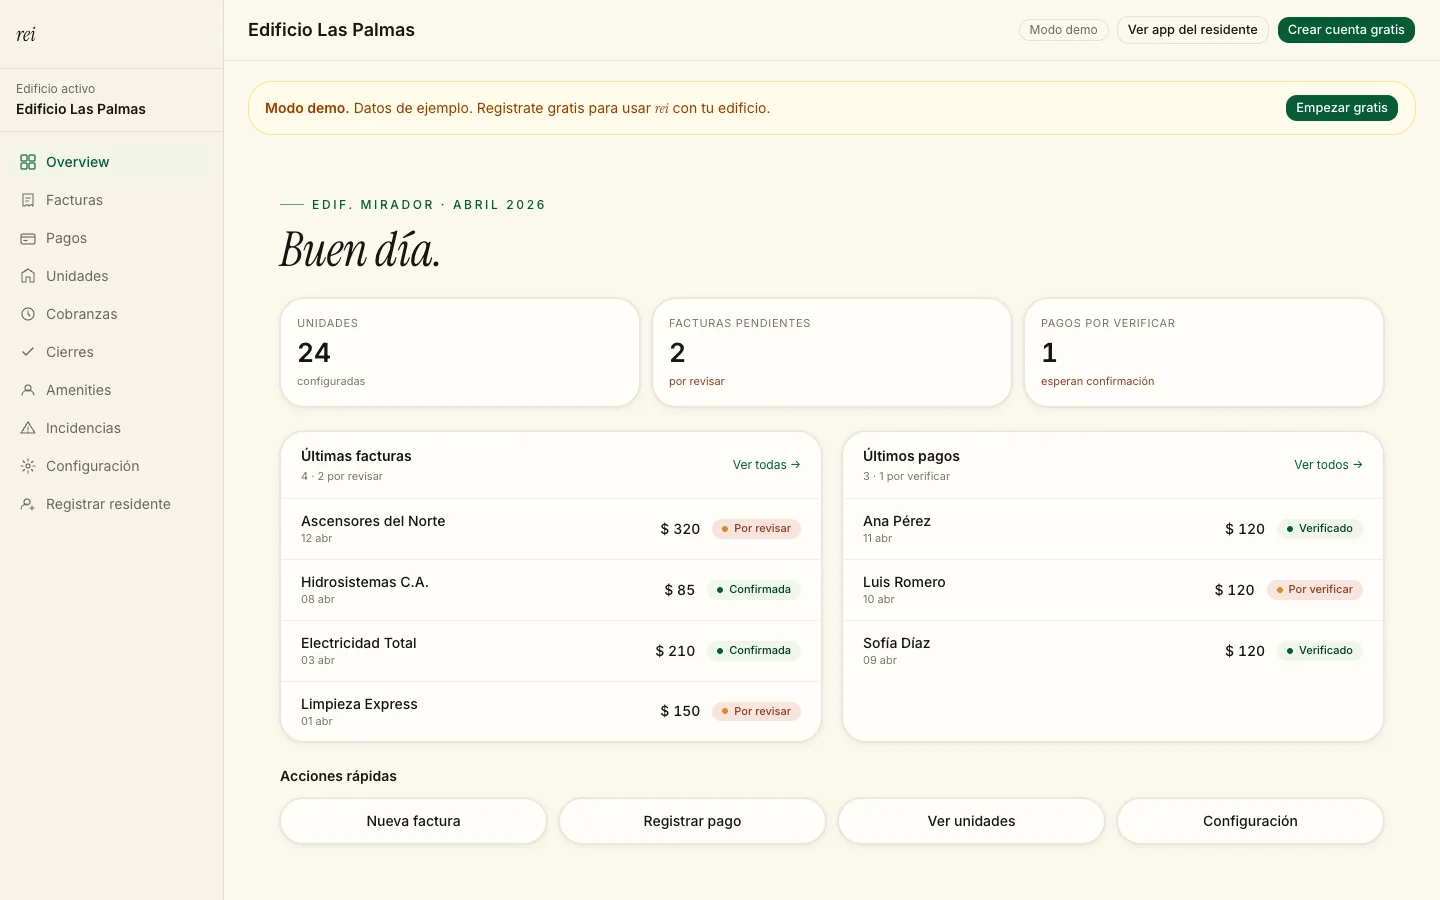Click the Configuración gear icon in sidebar
The height and width of the screenshot is (900, 1440).
point(28,466)
